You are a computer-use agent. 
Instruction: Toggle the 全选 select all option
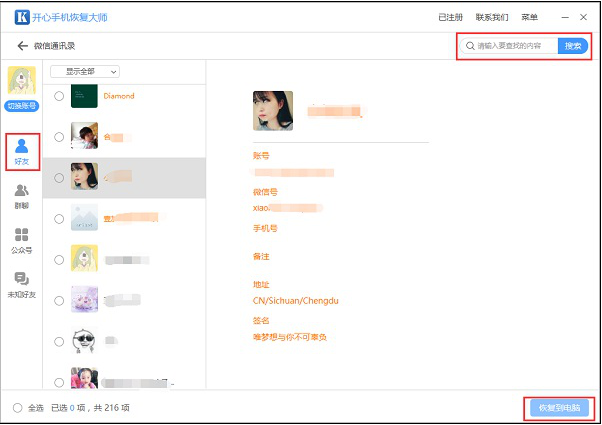coord(18,408)
